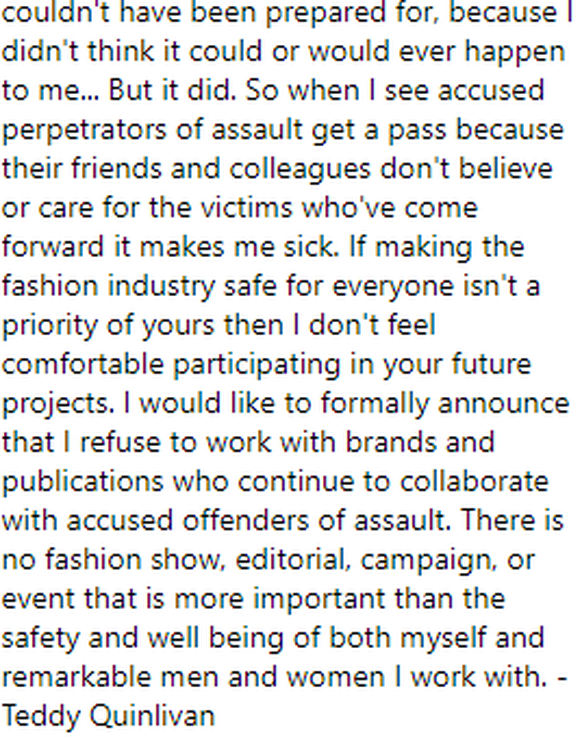This screenshot has height=743, width=582.
Task: Click the word "prepared" in first line
Action: pyautogui.click(x=326, y=13)
